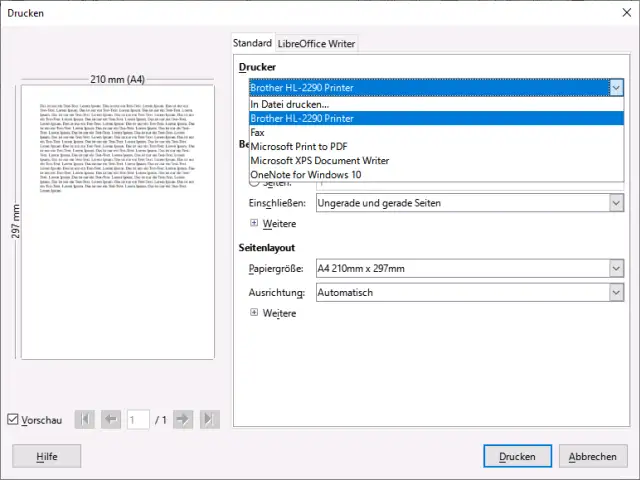Go to previous preview page
Screen dimensions: 640x480
pos(111,420)
